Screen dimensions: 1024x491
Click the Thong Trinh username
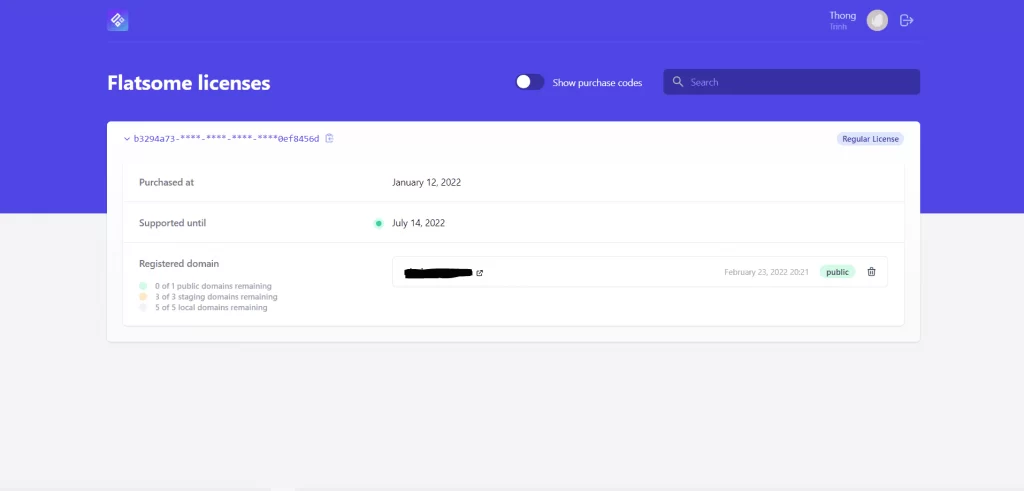pos(842,20)
